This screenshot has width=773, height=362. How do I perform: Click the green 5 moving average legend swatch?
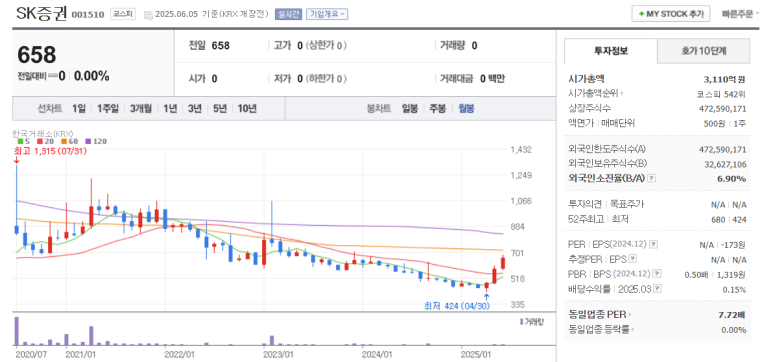pyautogui.click(x=22, y=141)
